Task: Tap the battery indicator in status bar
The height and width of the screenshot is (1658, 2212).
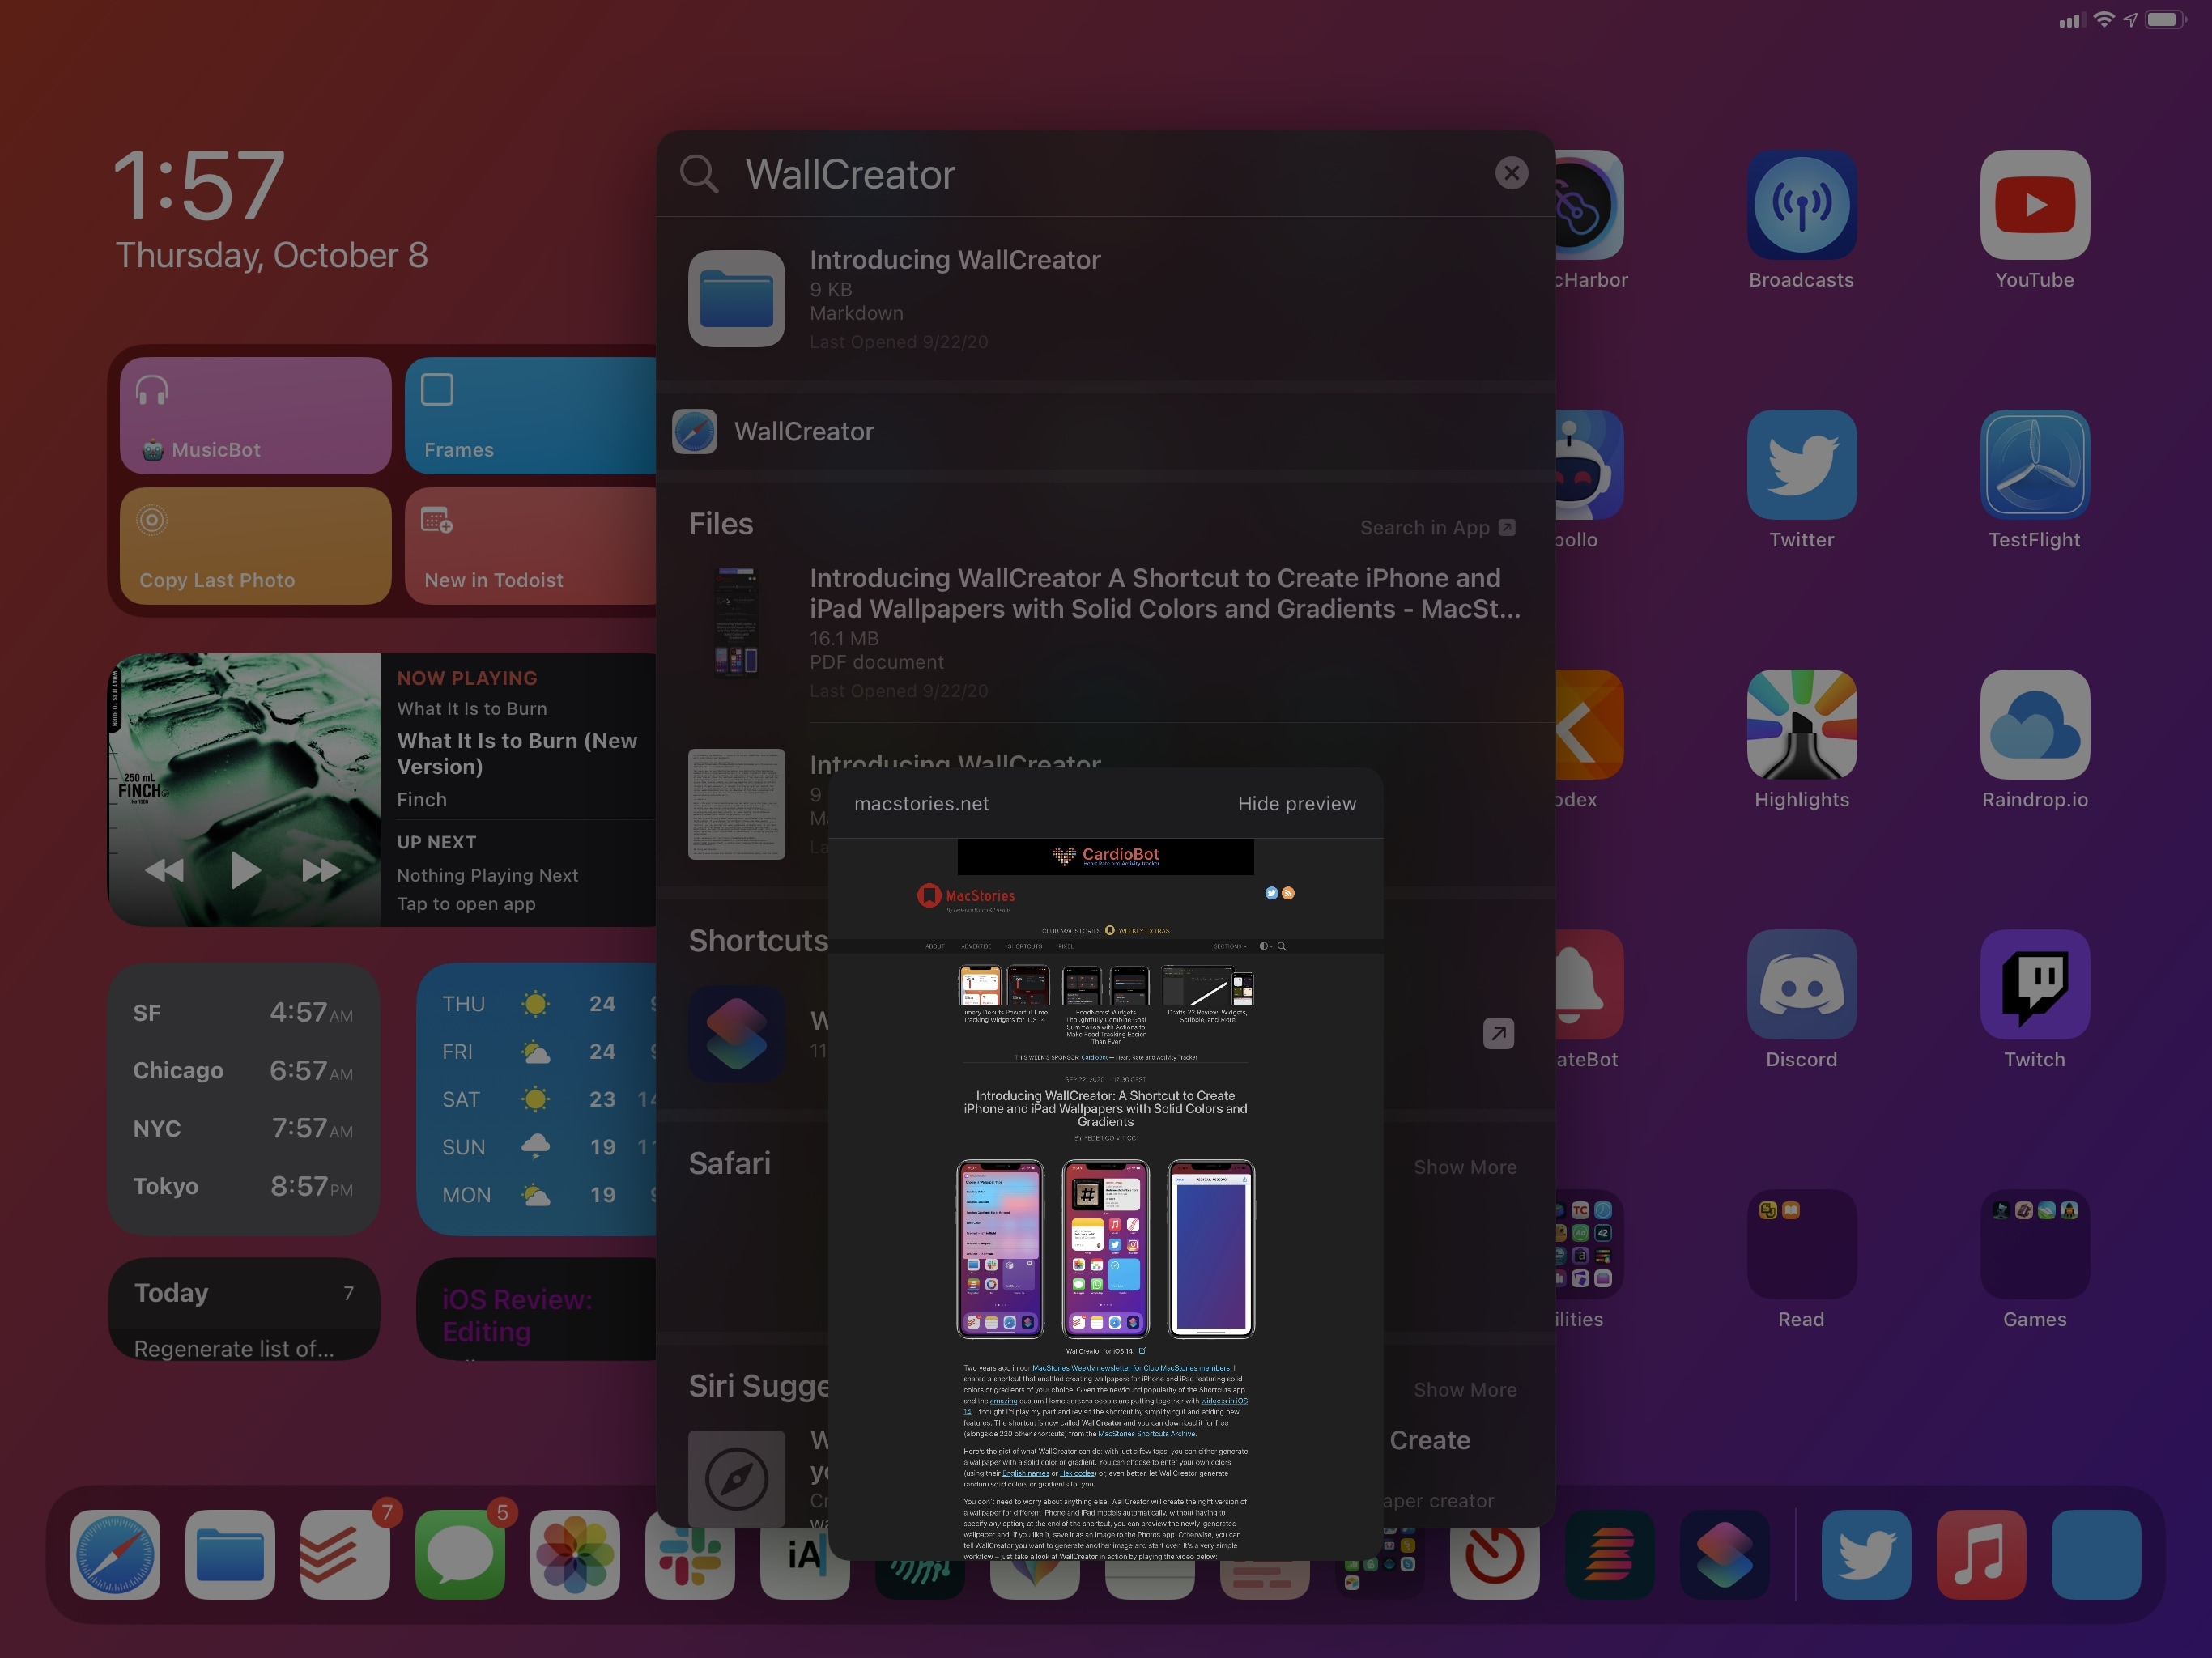Action: click(2165, 19)
